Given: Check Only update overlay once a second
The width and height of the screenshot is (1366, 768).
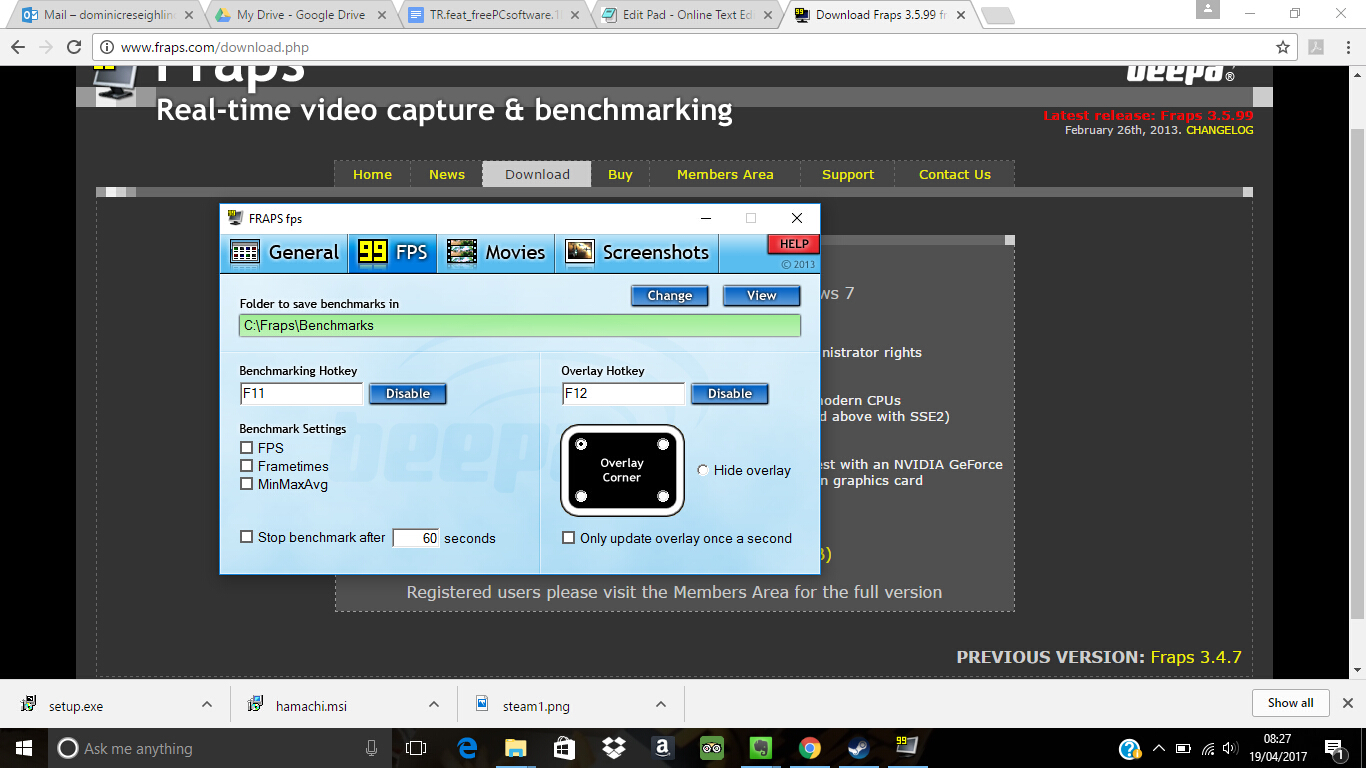Looking at the screenshot, I should coord(569,538).
